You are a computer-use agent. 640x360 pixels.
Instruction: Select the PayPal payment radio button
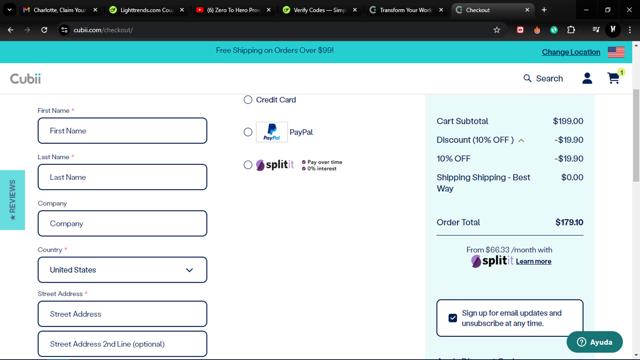pyautogui.click(x=248, y=132)
